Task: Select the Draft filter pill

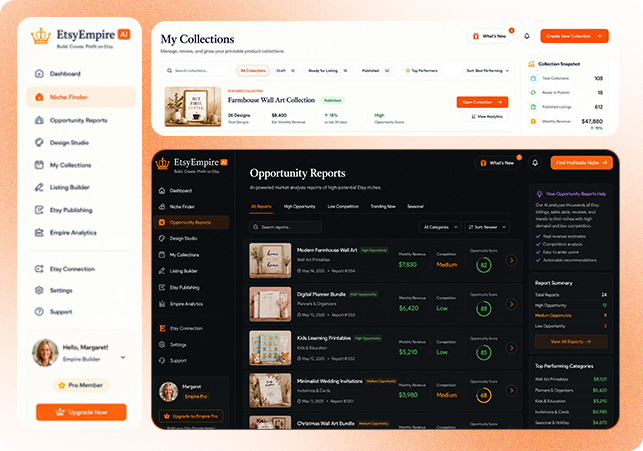Action: 286,71
